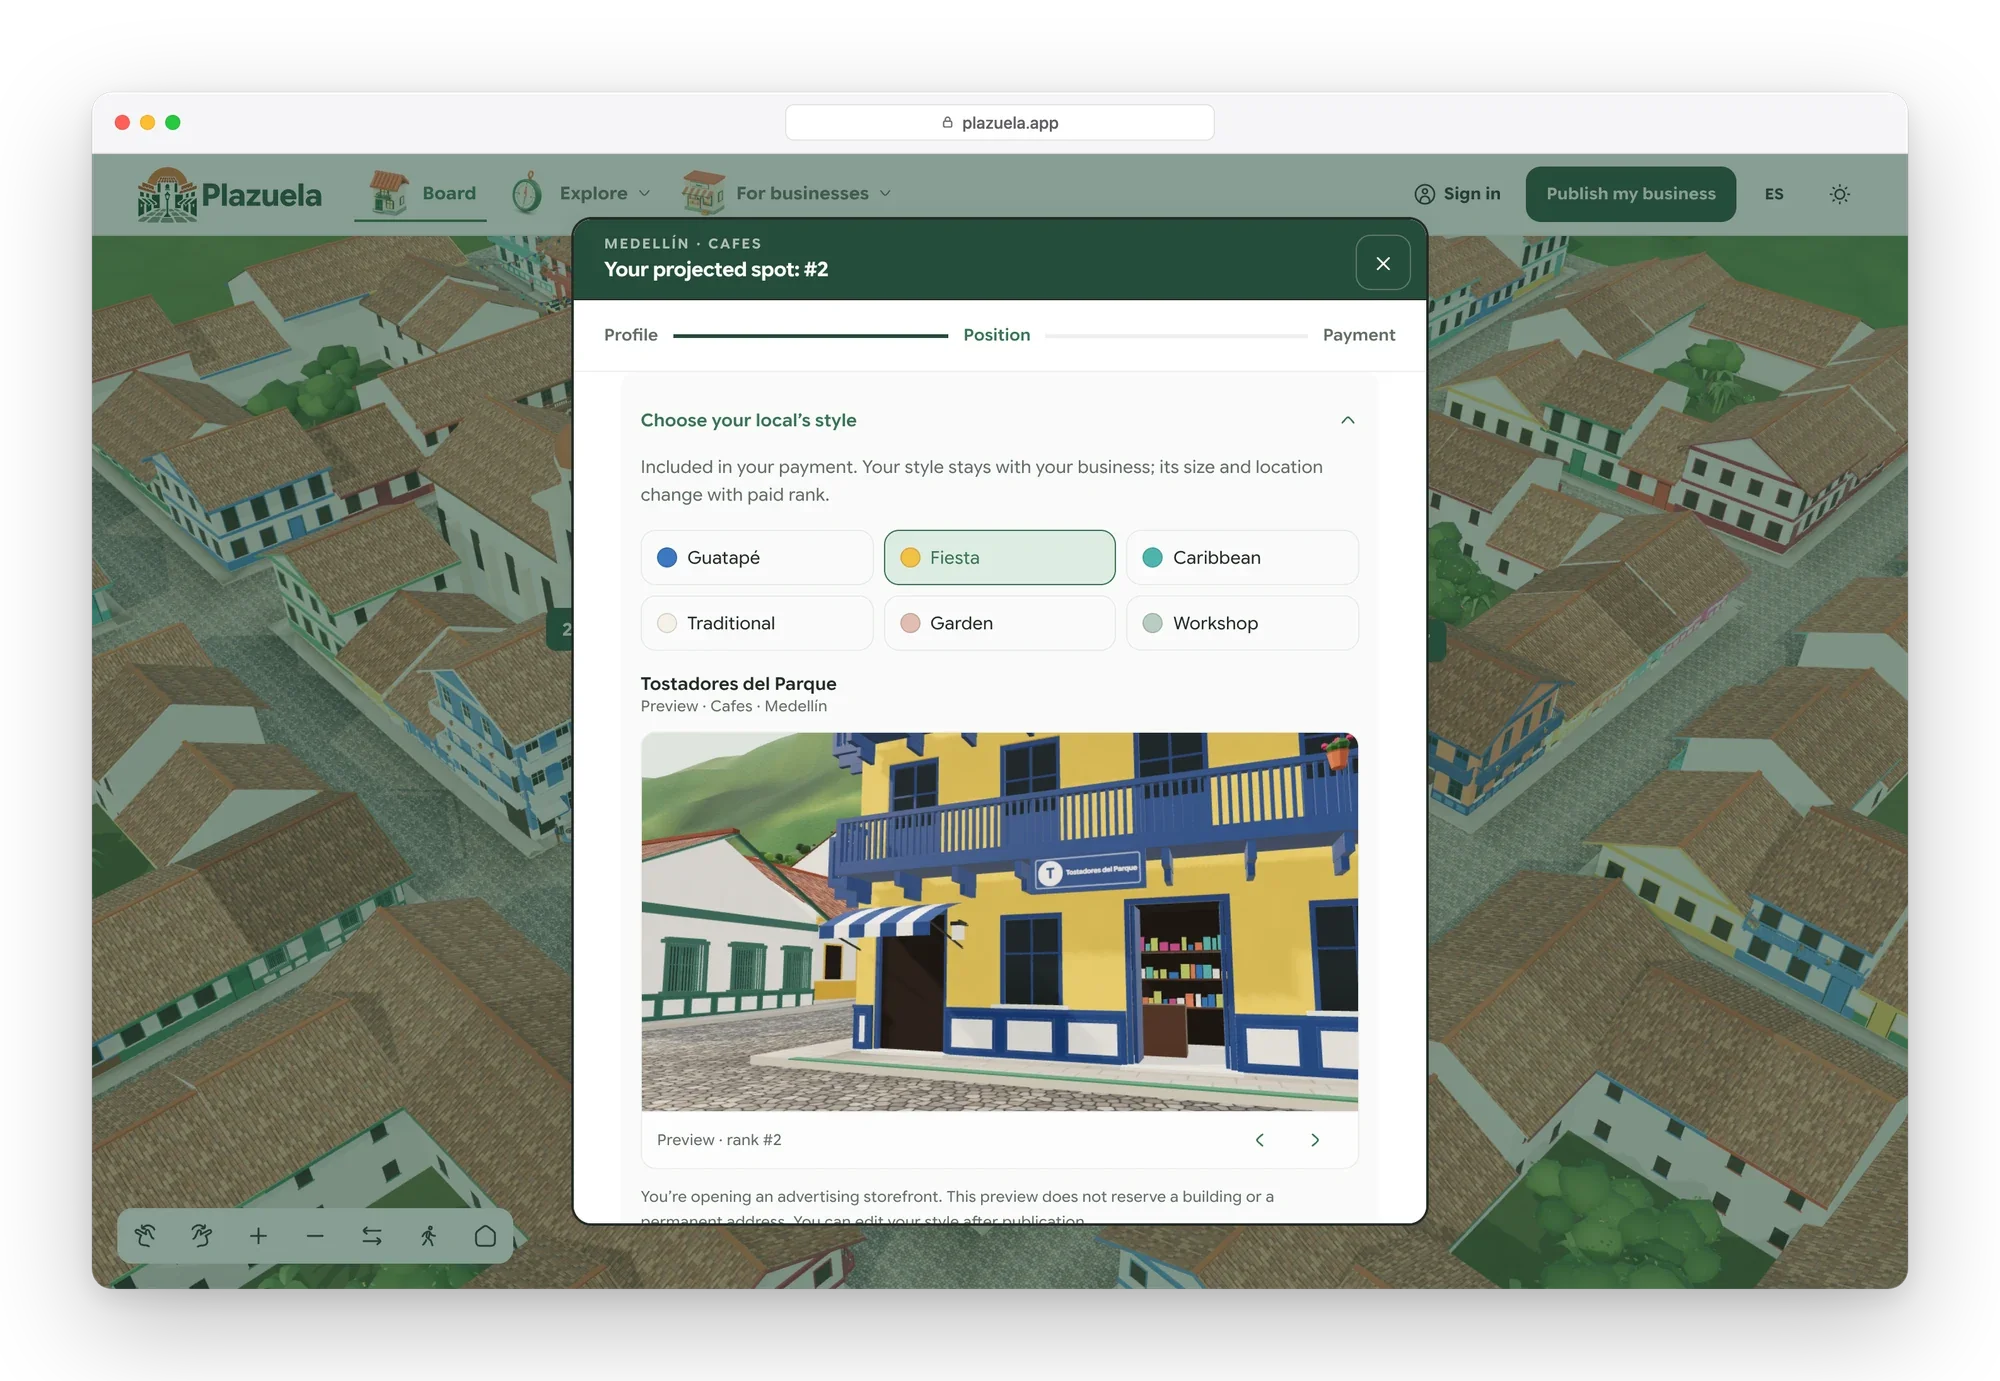Select the Caribbean style option
This screenshot has height=1381, width=2000.
click(1242, 557)
